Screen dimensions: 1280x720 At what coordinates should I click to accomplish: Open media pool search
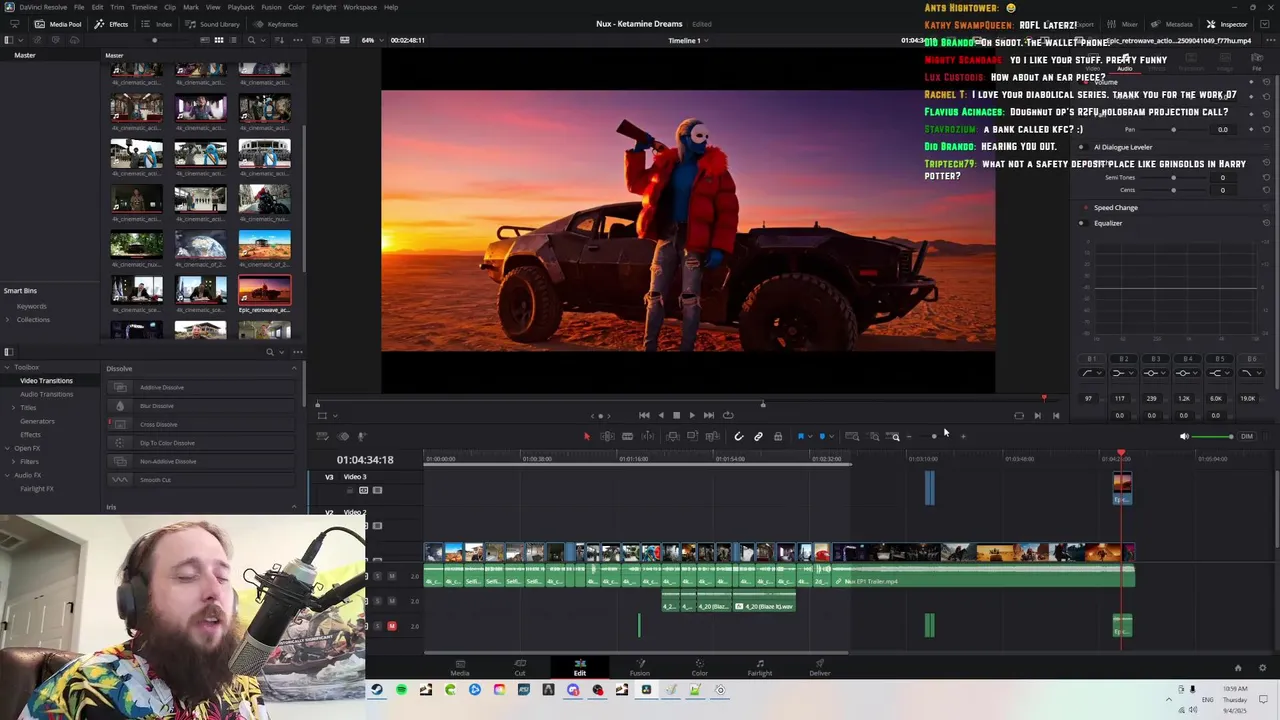[251, 40]
